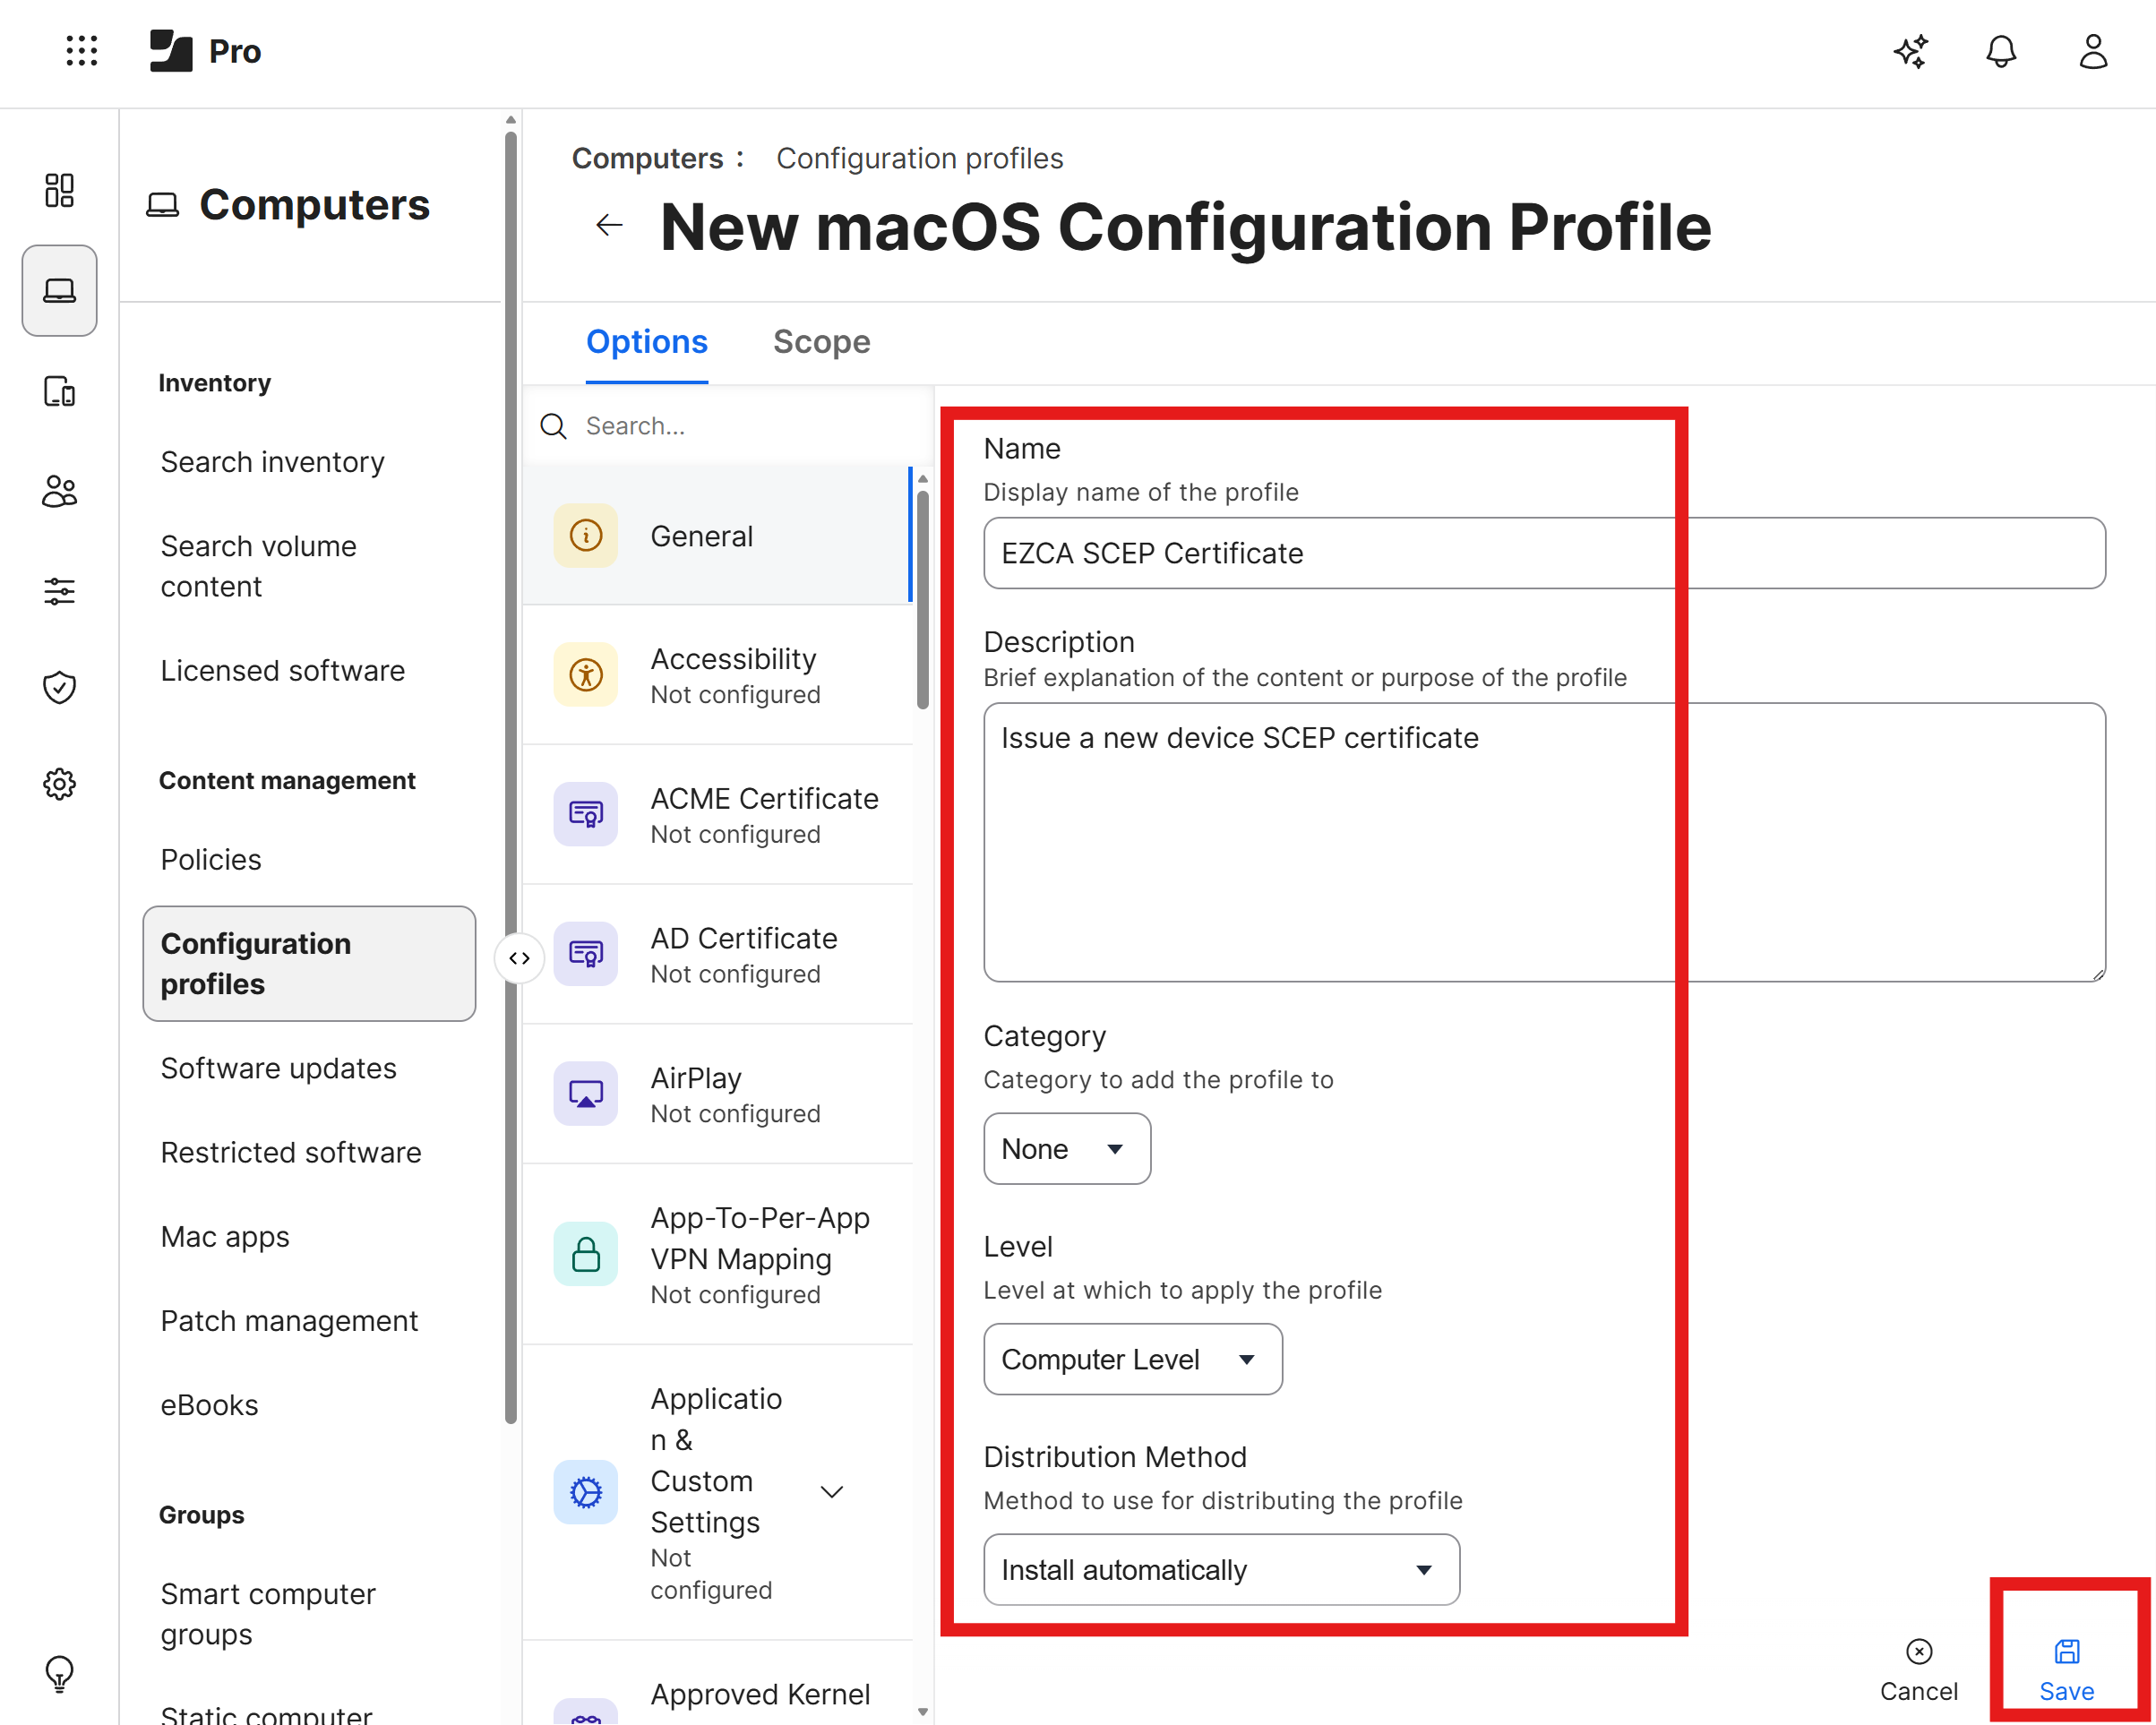The image size is (2156, 1725).
Task: Select the Options tab
Action: 646,341
